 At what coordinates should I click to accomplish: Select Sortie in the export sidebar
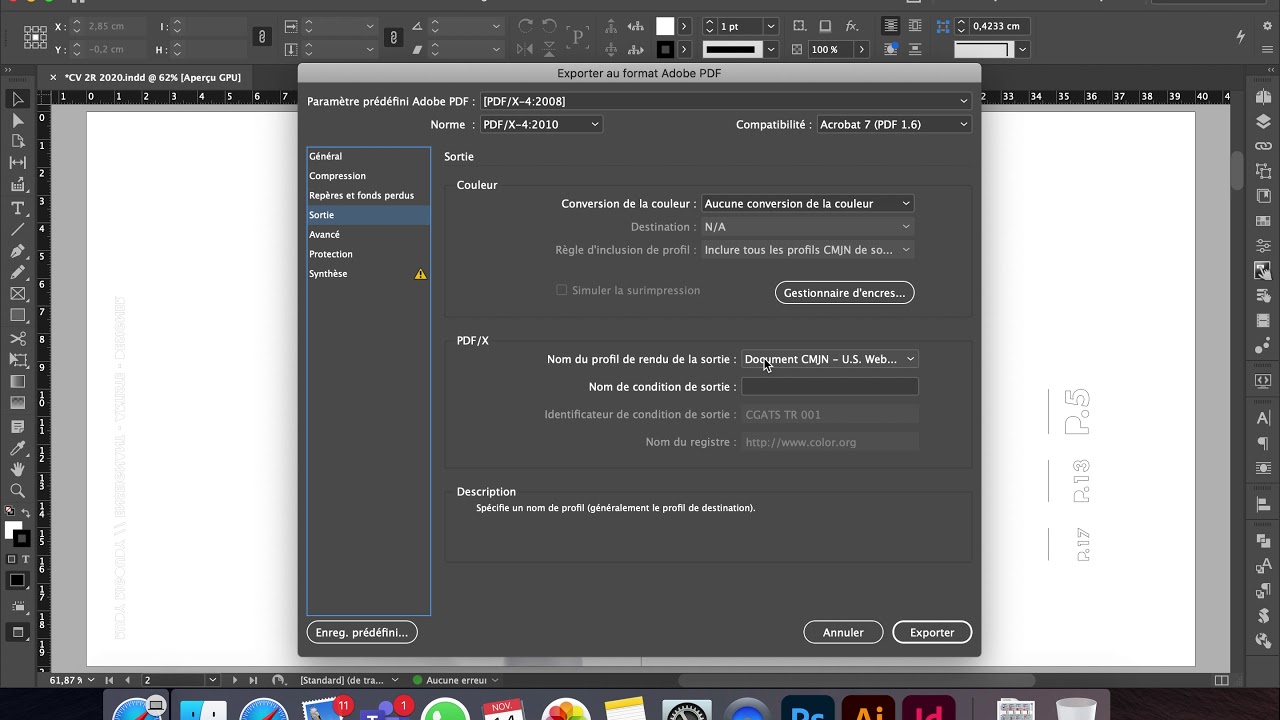368,215
